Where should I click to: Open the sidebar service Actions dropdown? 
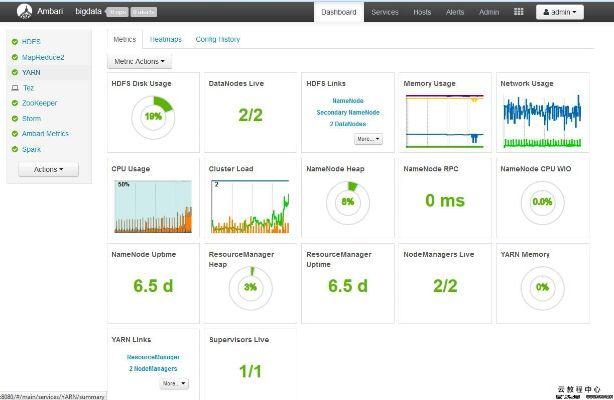coord(48,169)
